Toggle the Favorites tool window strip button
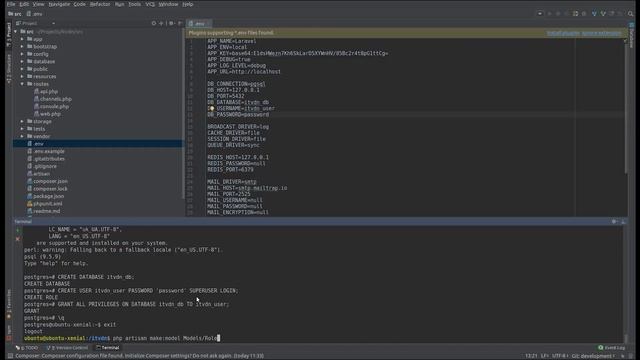The height and width of the screenshot is (360, 640). click(x=9, y=304)
